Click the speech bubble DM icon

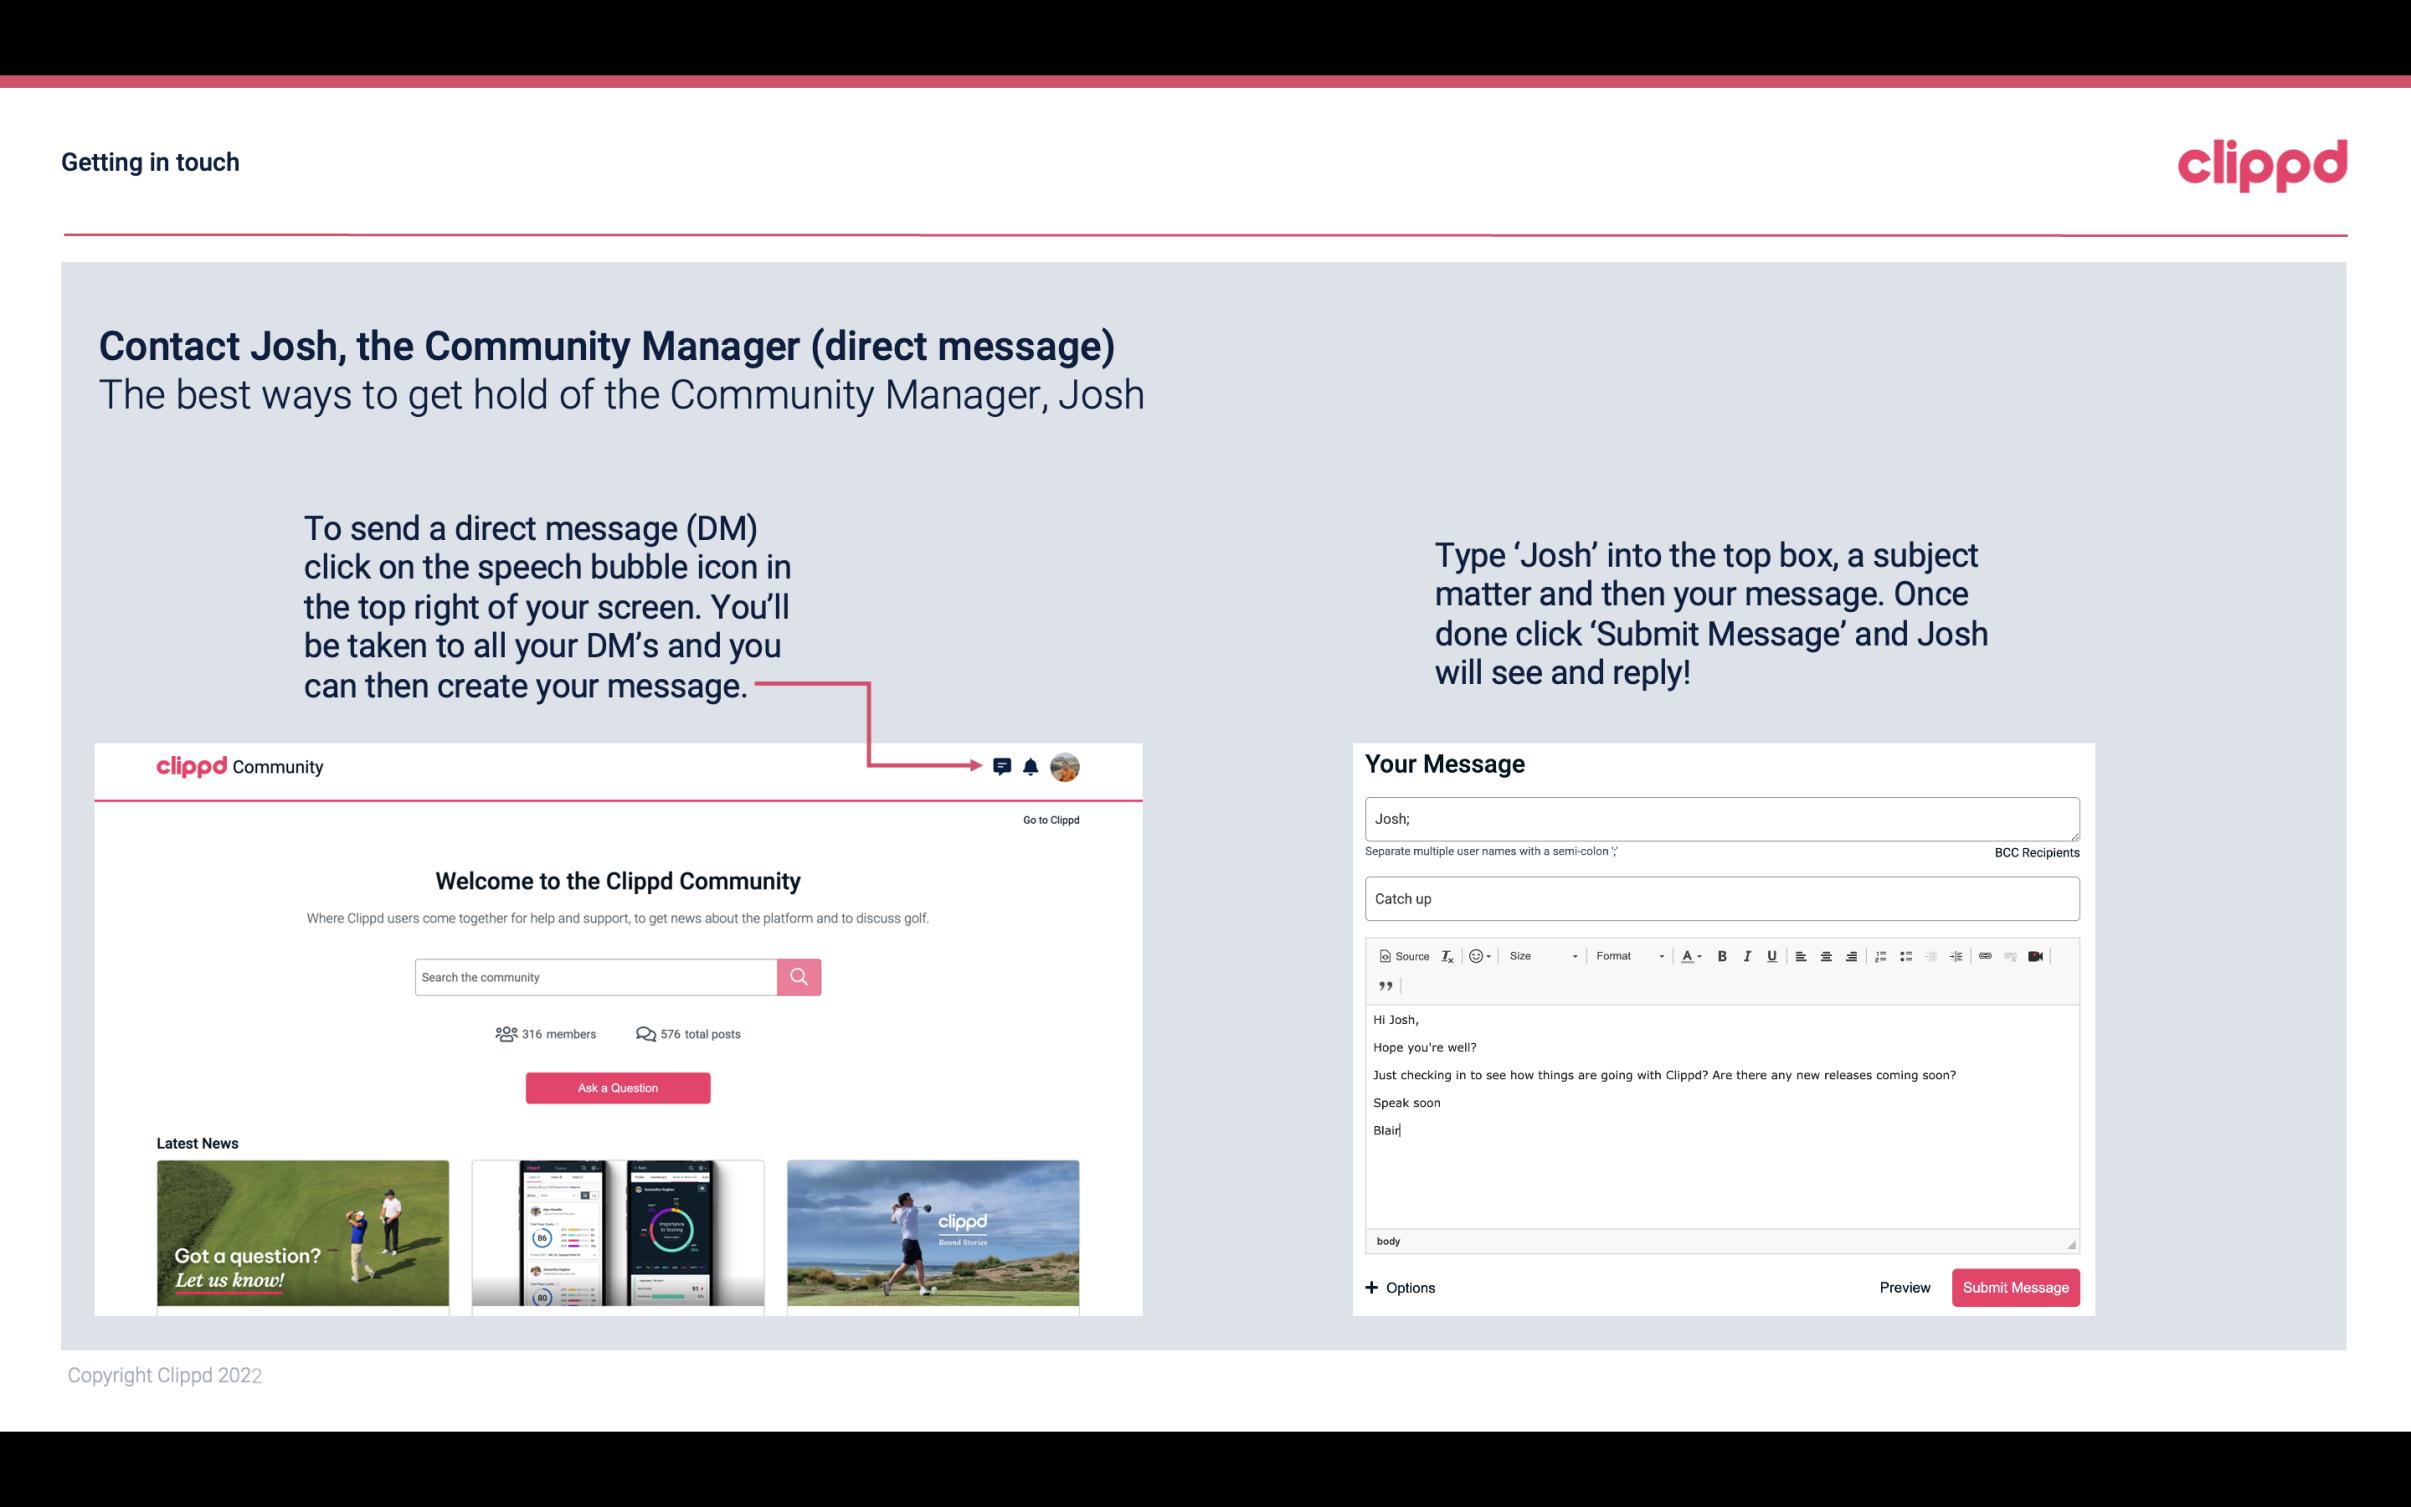point(1002,766)
